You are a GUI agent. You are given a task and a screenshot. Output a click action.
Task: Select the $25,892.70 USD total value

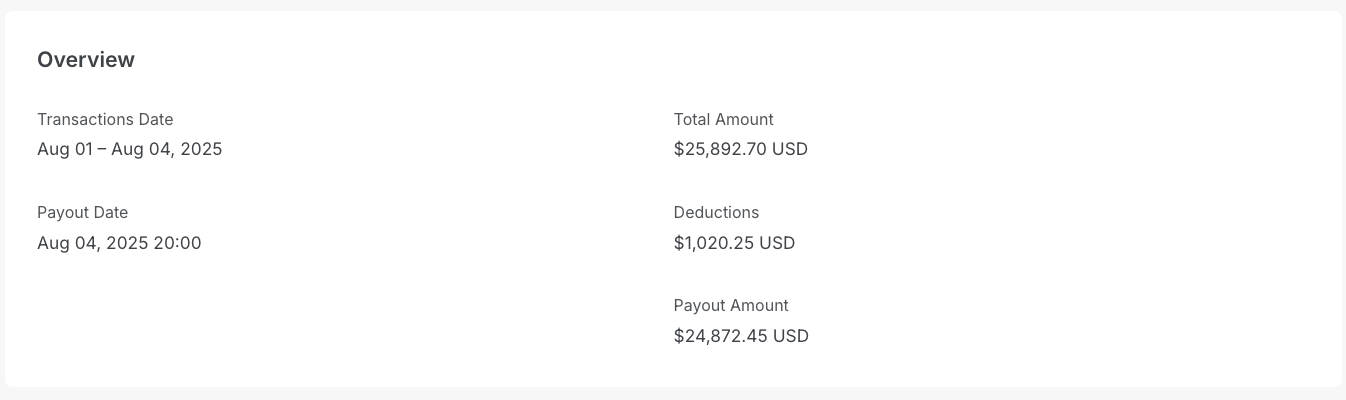[740, 150]
